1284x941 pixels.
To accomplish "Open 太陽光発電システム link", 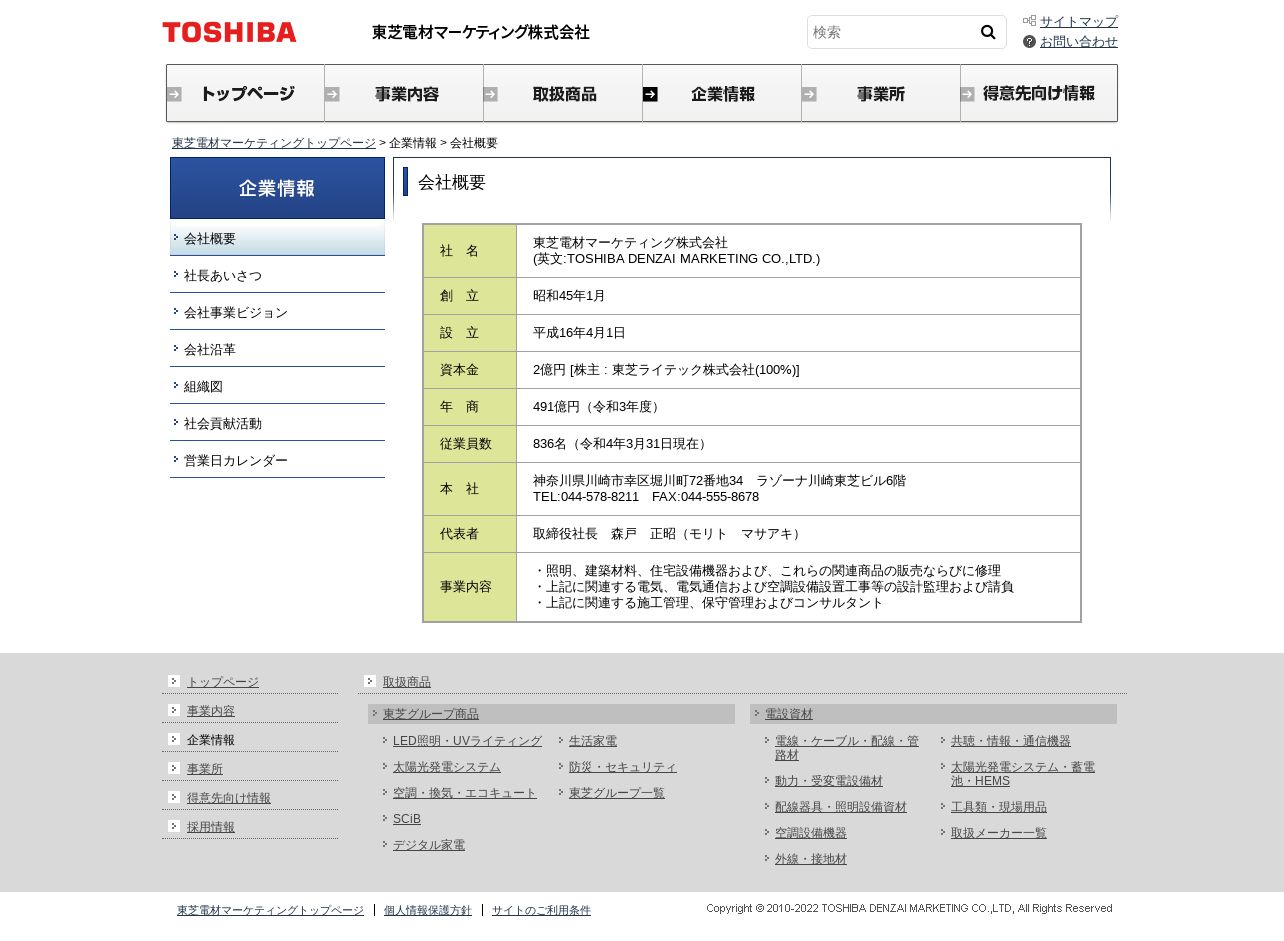I will coord(447,767).
